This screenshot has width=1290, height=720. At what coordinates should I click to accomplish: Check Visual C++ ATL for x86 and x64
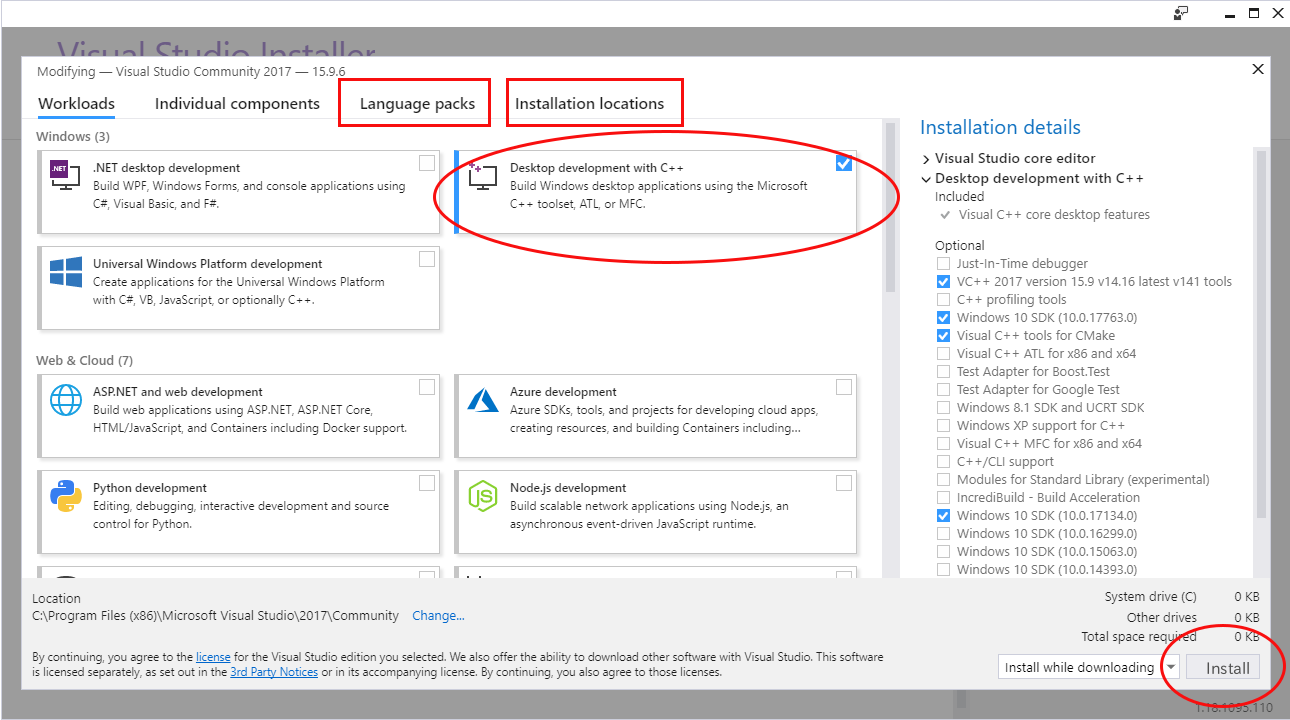(943, 354)
